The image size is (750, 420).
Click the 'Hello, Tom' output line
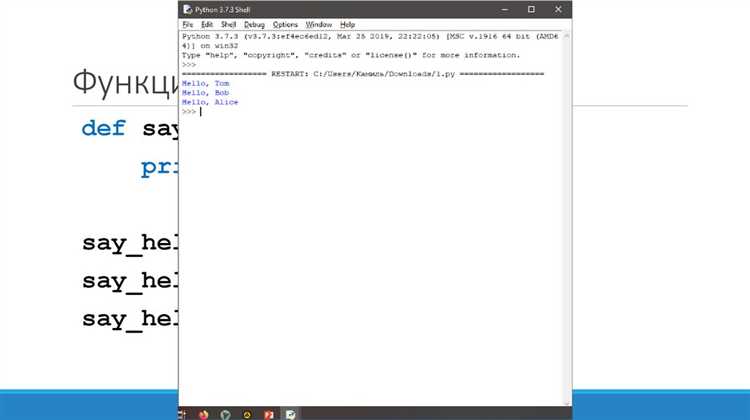(206, 83)
